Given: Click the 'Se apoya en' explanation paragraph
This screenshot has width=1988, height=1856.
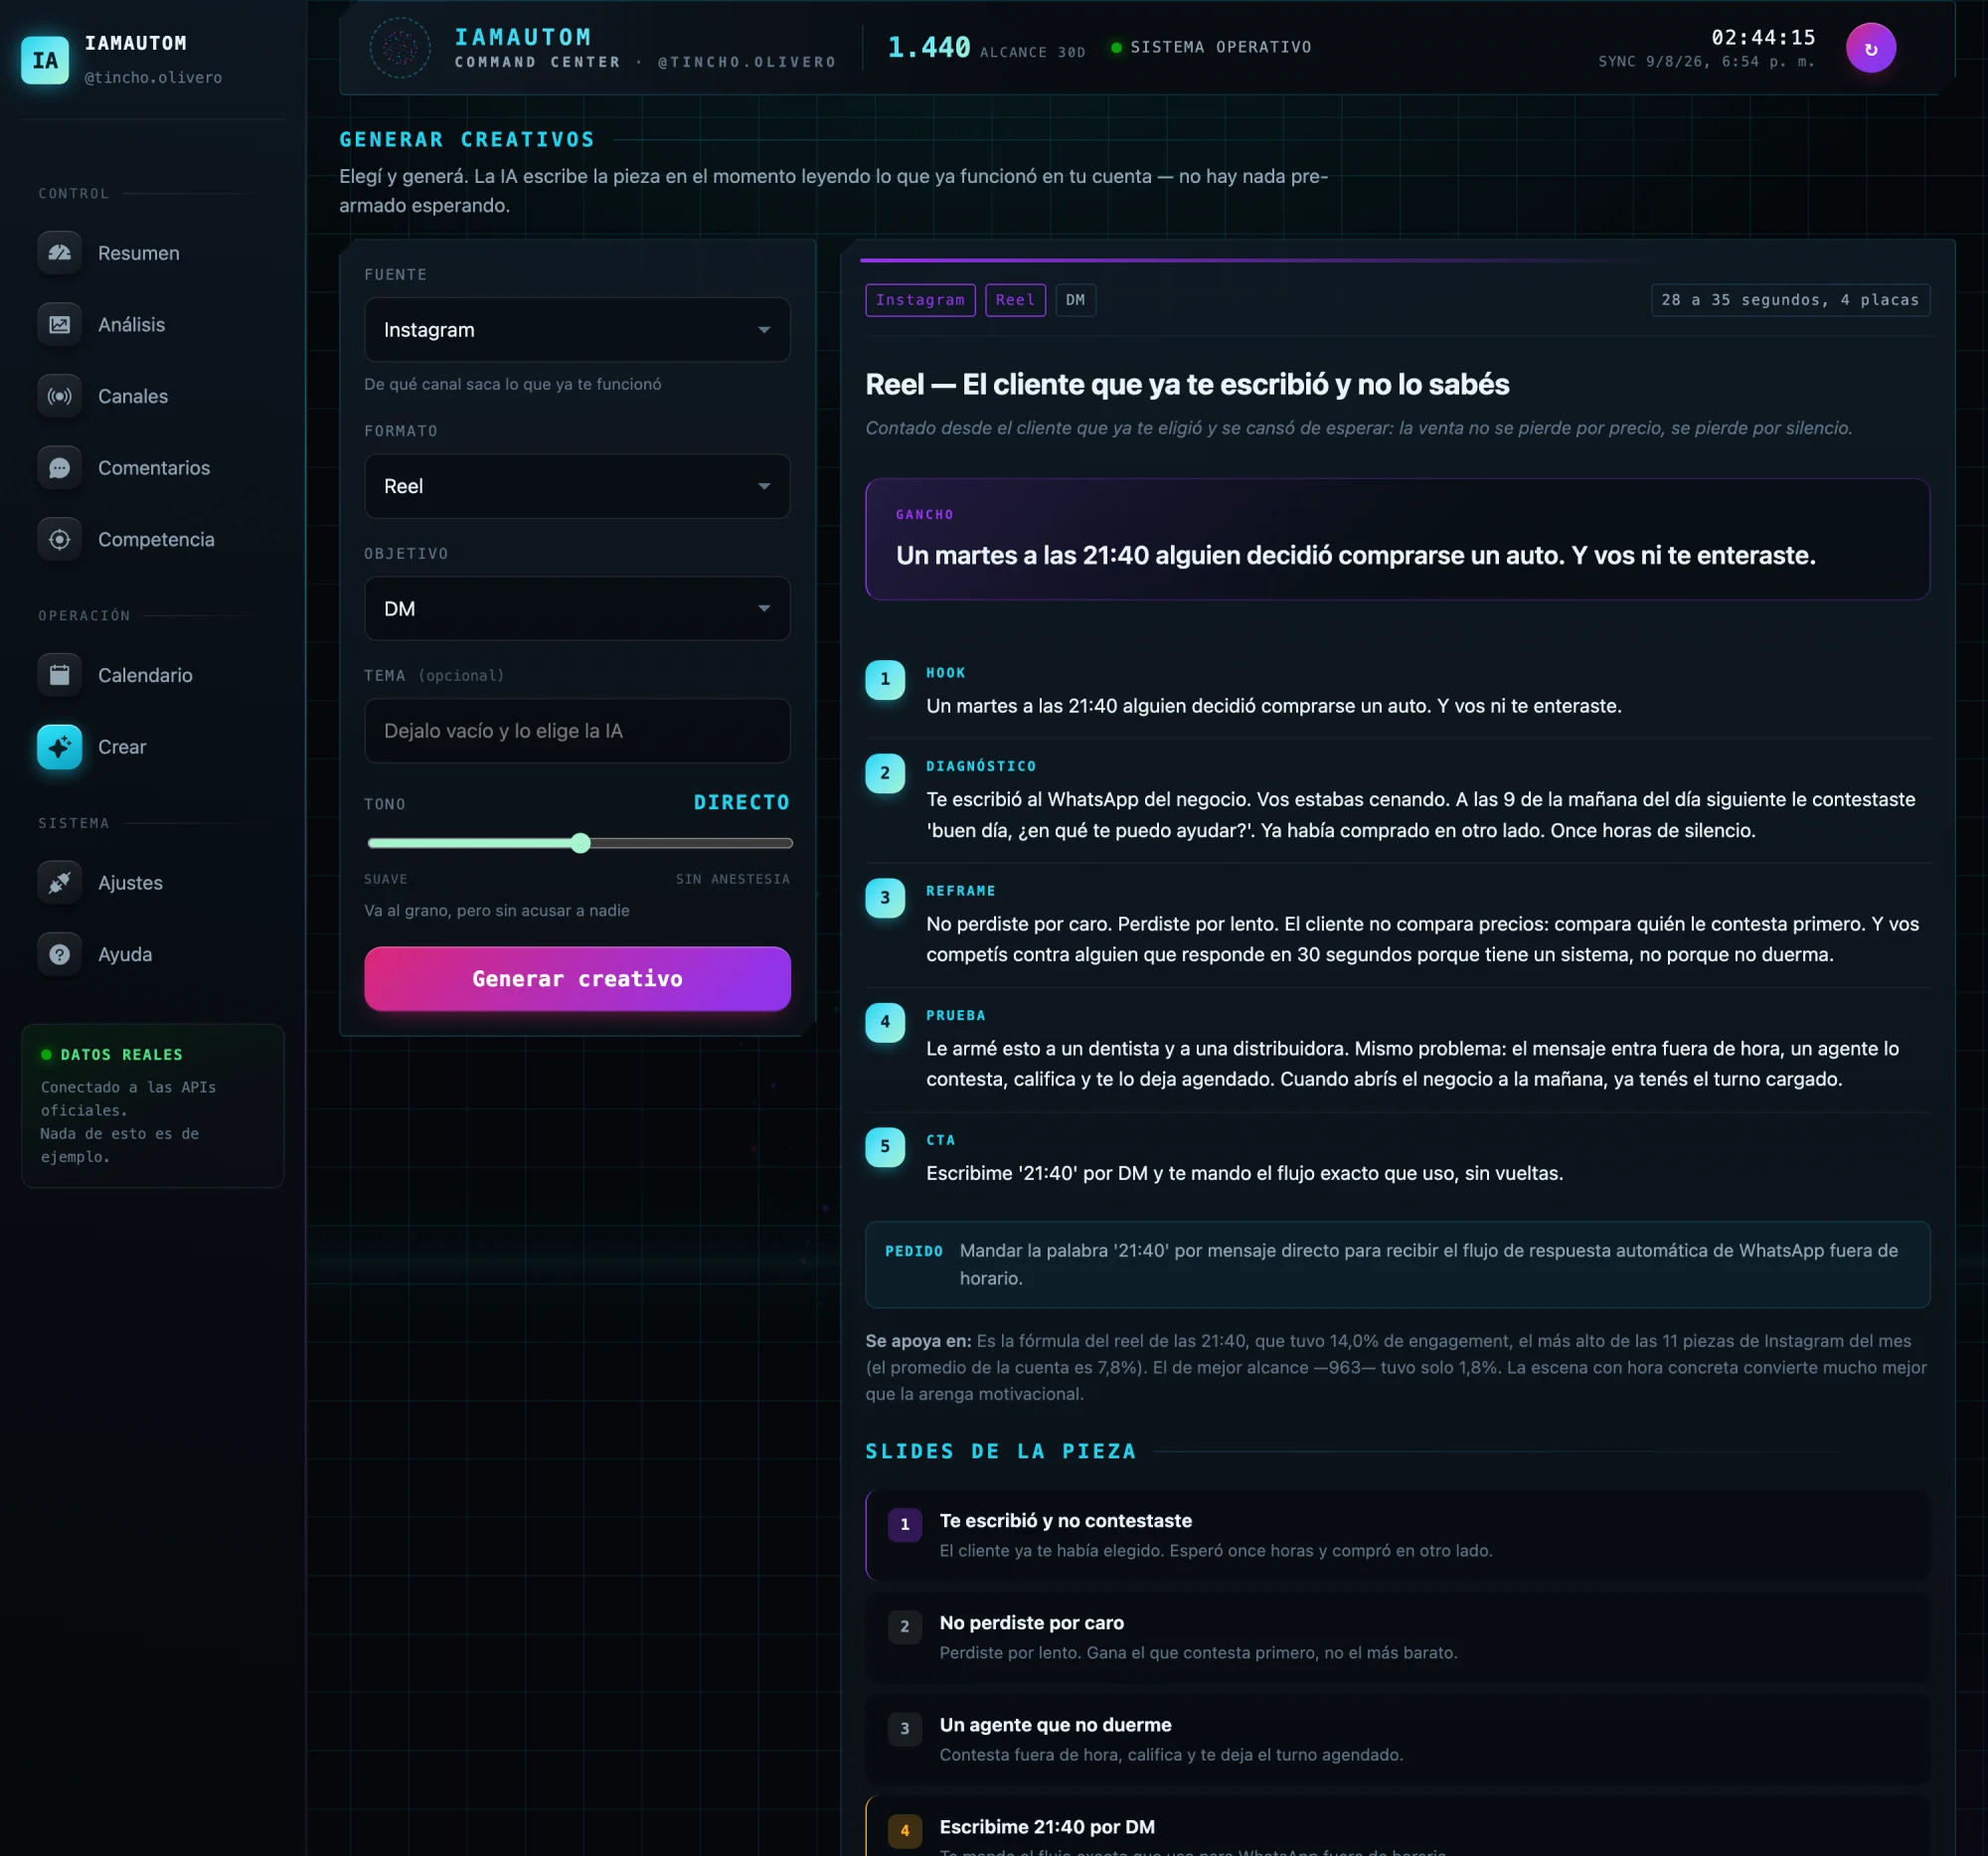Looking at the screenshot, I should [x=1397, y=1367].
